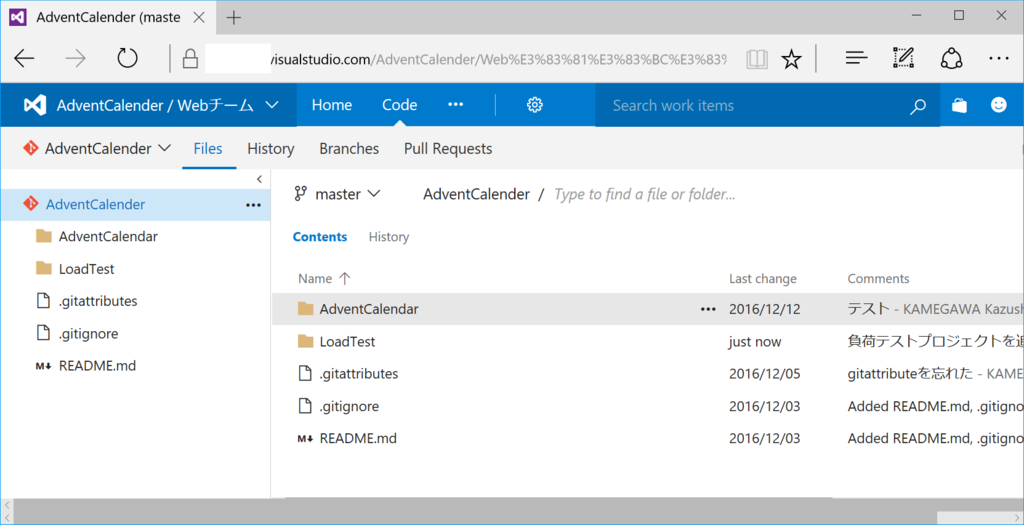Click the browser forward arrow

click(76, 59)
